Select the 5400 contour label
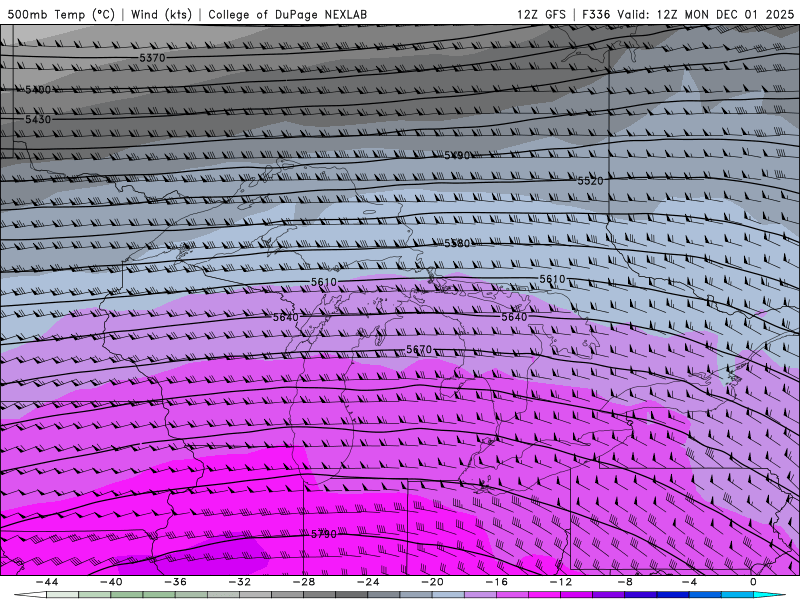This screenshot has height=600, width=800. [38, 90]
